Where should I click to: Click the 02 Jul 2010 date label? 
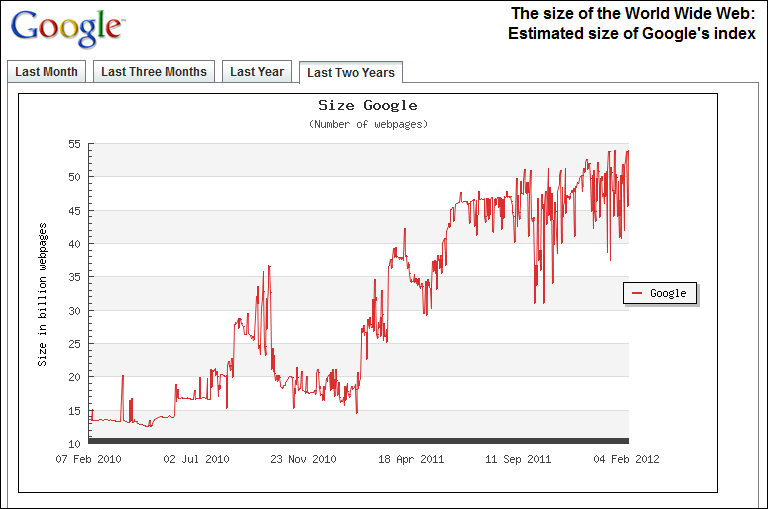pyautogui.click(x=196, y=460)
